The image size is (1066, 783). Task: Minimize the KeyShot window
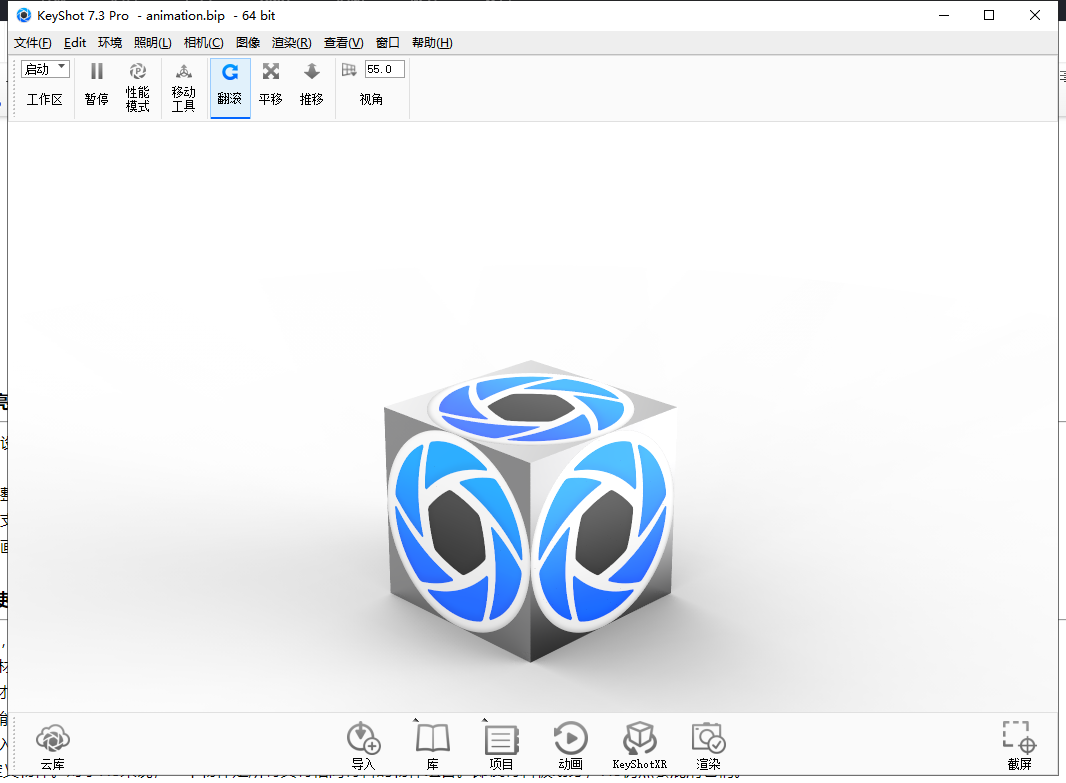click(944, 15)
